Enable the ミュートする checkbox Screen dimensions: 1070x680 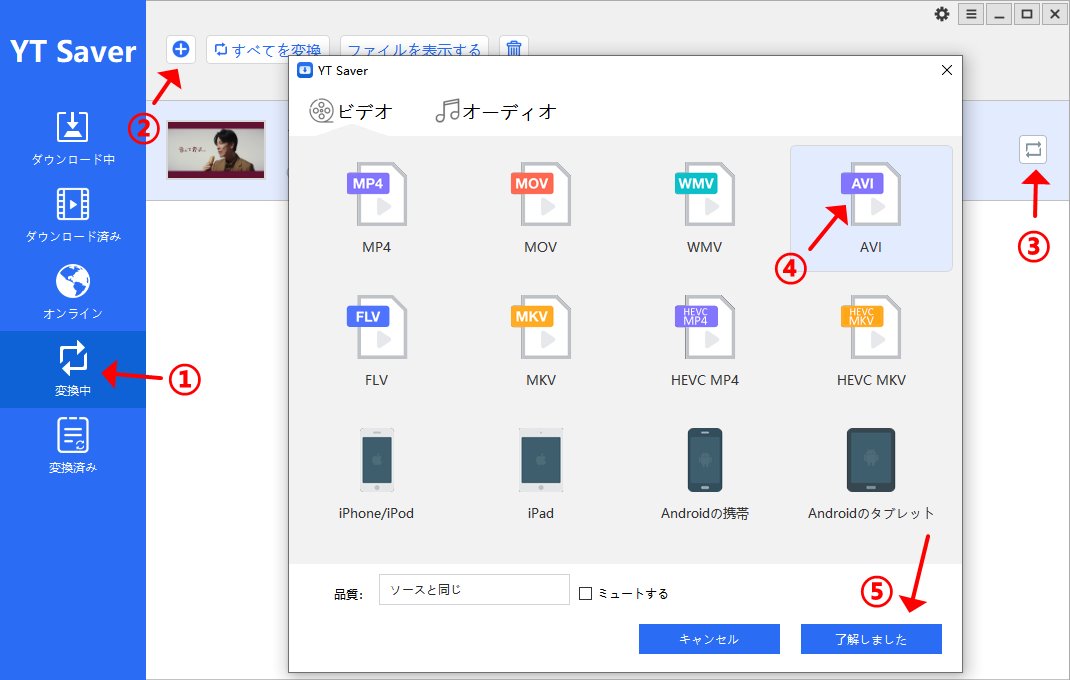coord(585,593)
